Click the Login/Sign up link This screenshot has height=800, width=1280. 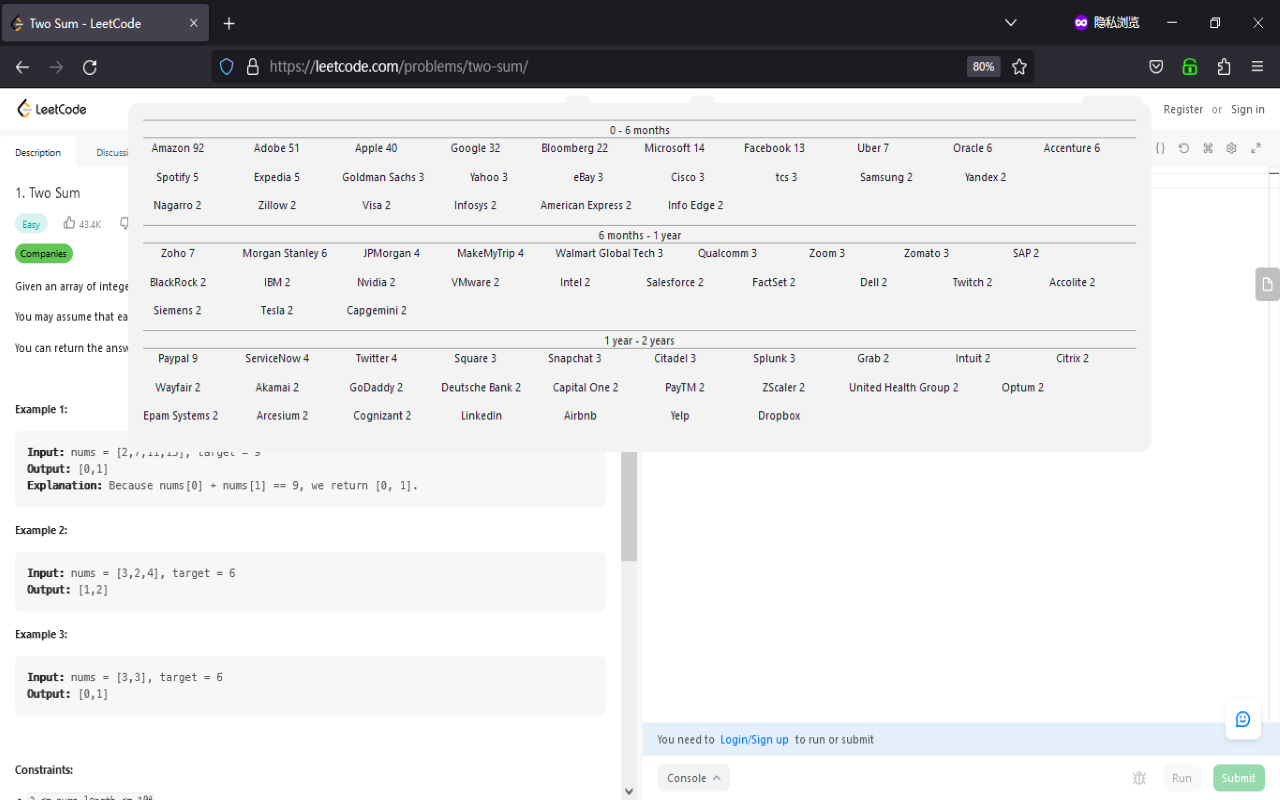click(x=754, y=740)
